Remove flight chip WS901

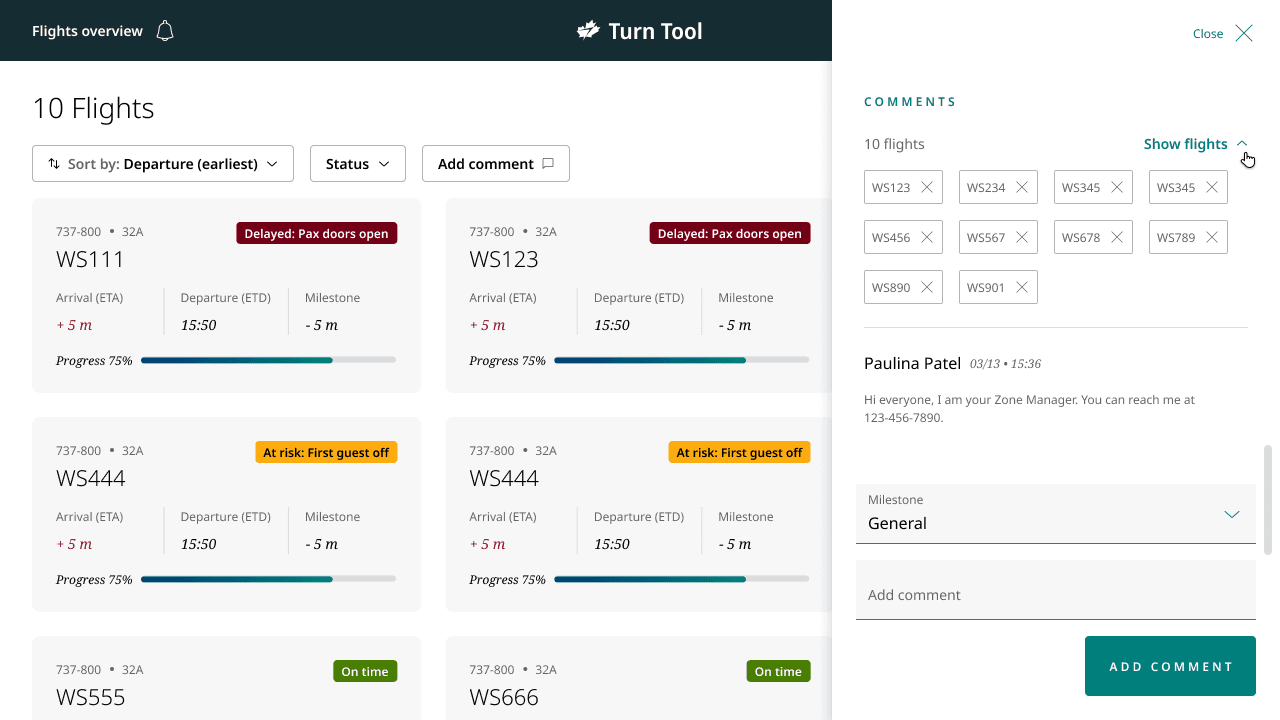pyautogui.click(x=1022, y=287)
